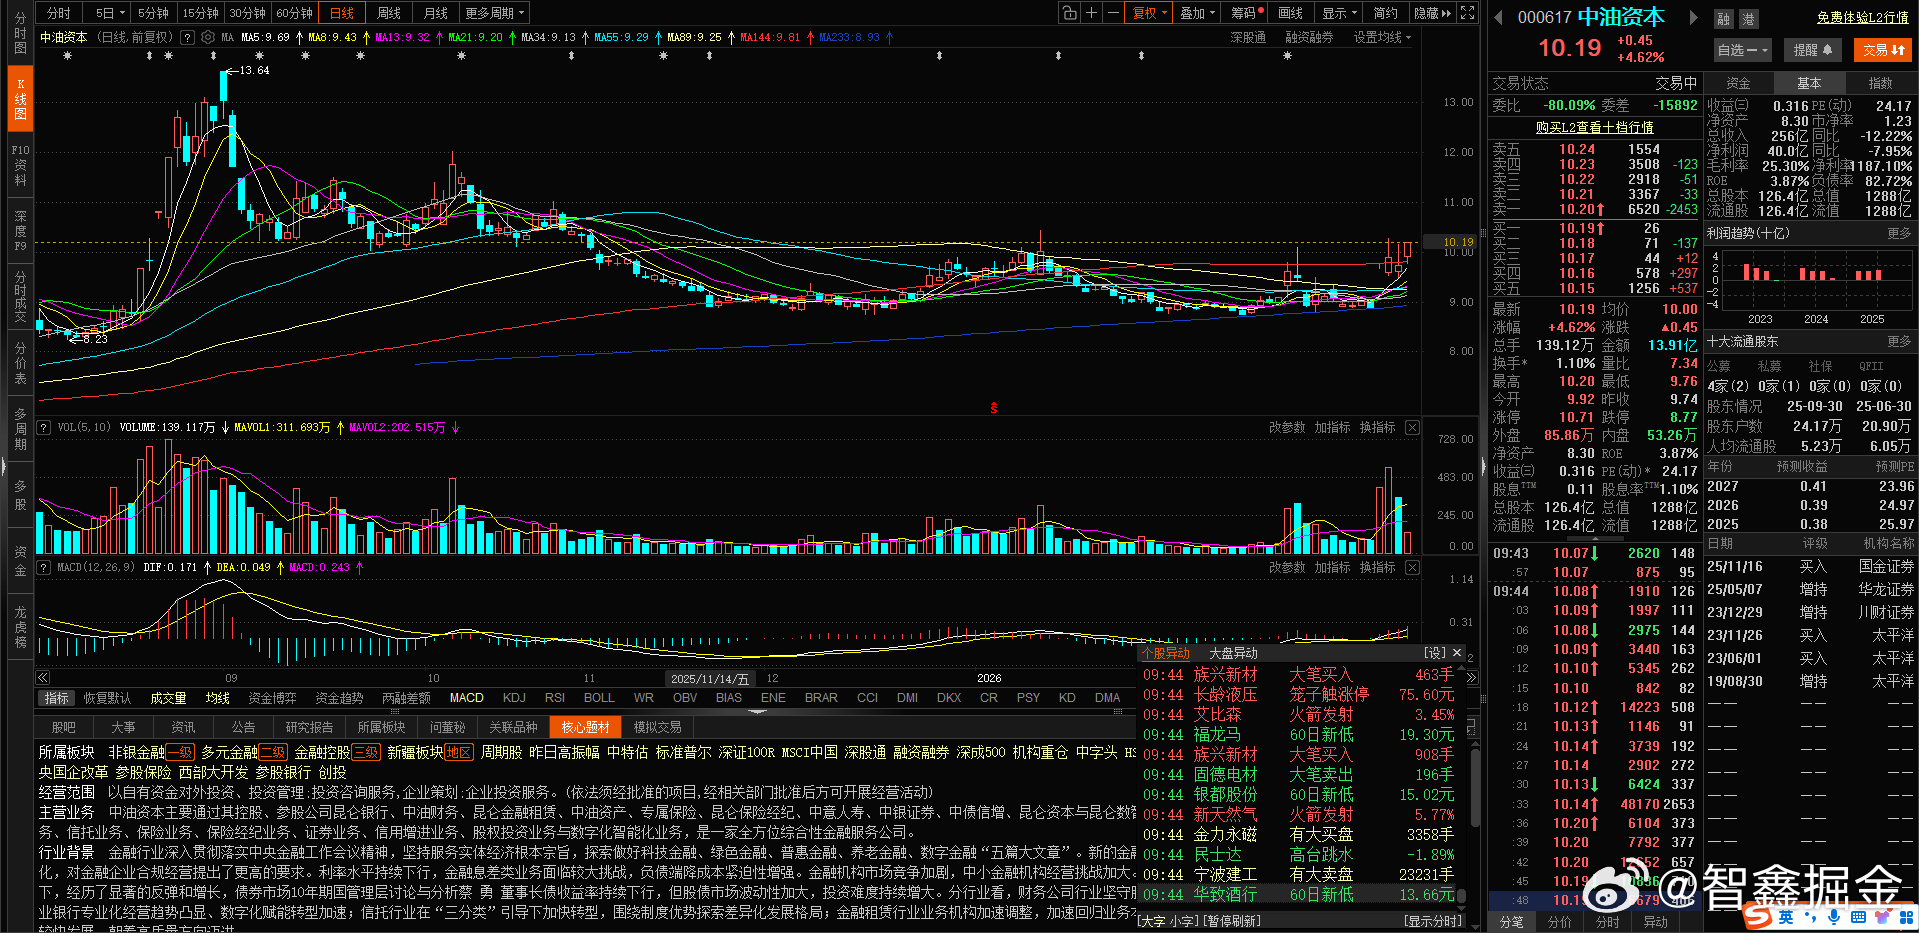This screenshot has height=933, width=1919.
Task: Enter fullscreen chart with expand icon
Action: click(x=1467, y=13)
